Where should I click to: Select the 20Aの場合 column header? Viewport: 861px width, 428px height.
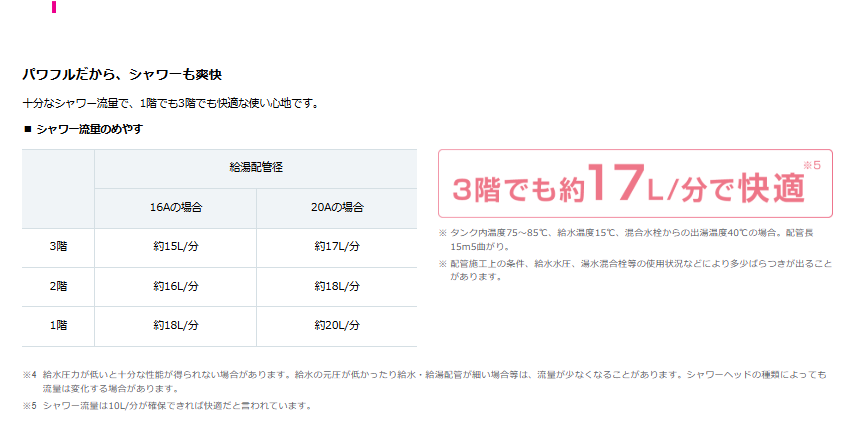click(336, 208)
